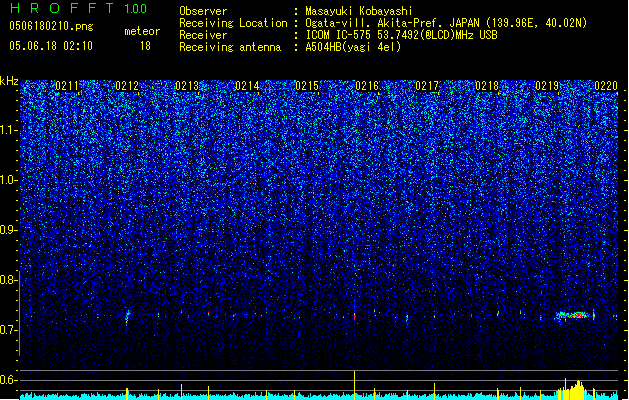The height and width of the screenshot is (400, 629).
Task: Click the yellow power hump near 0219
Action: [577, 390]
